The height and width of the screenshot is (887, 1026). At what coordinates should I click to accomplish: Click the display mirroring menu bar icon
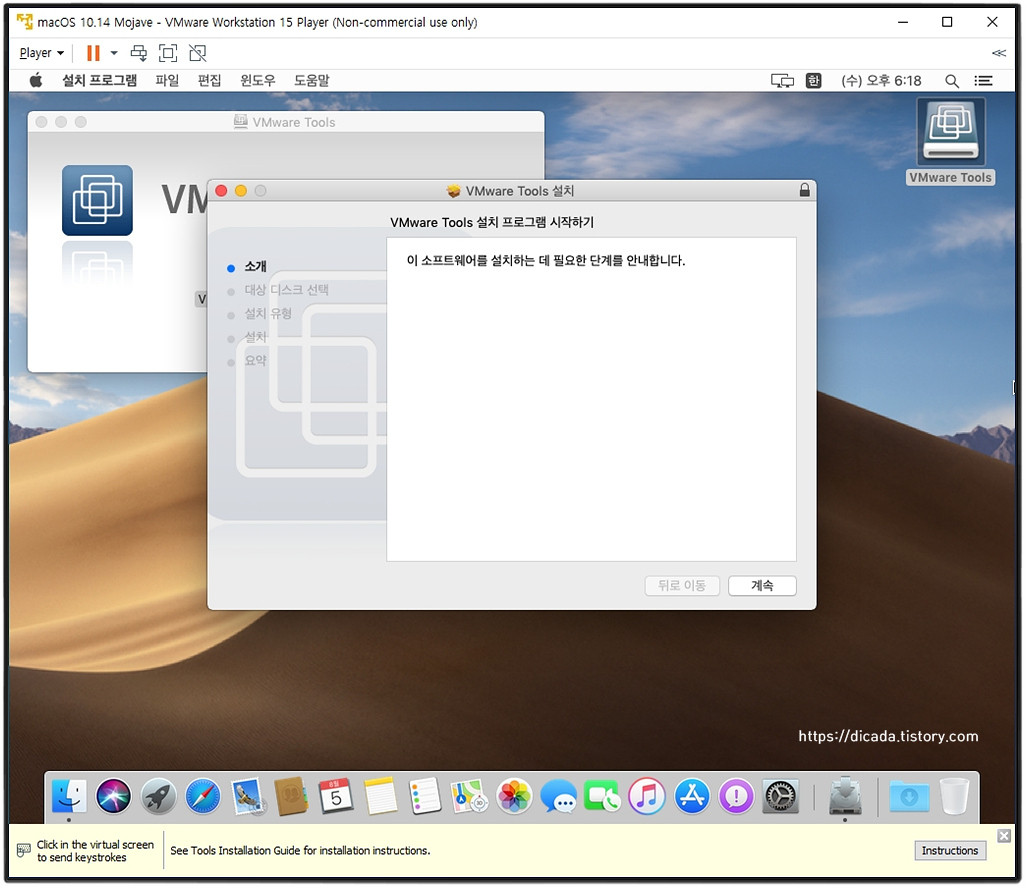point(782,80)
